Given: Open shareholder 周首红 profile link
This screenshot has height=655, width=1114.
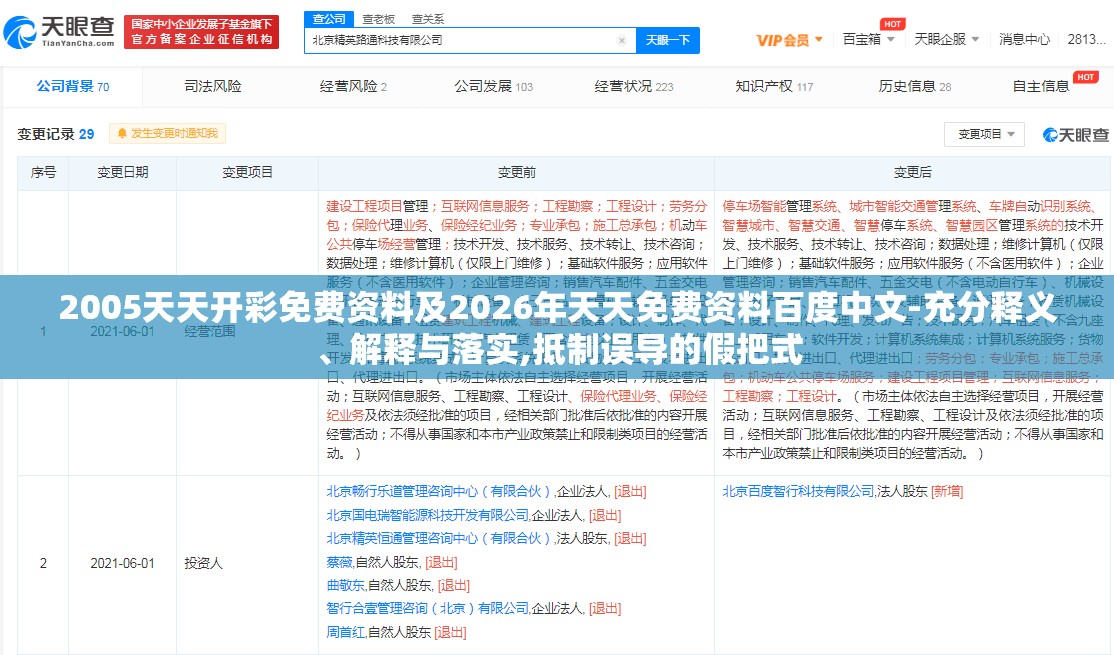Looking at the screenshot, I should point(345,632).
